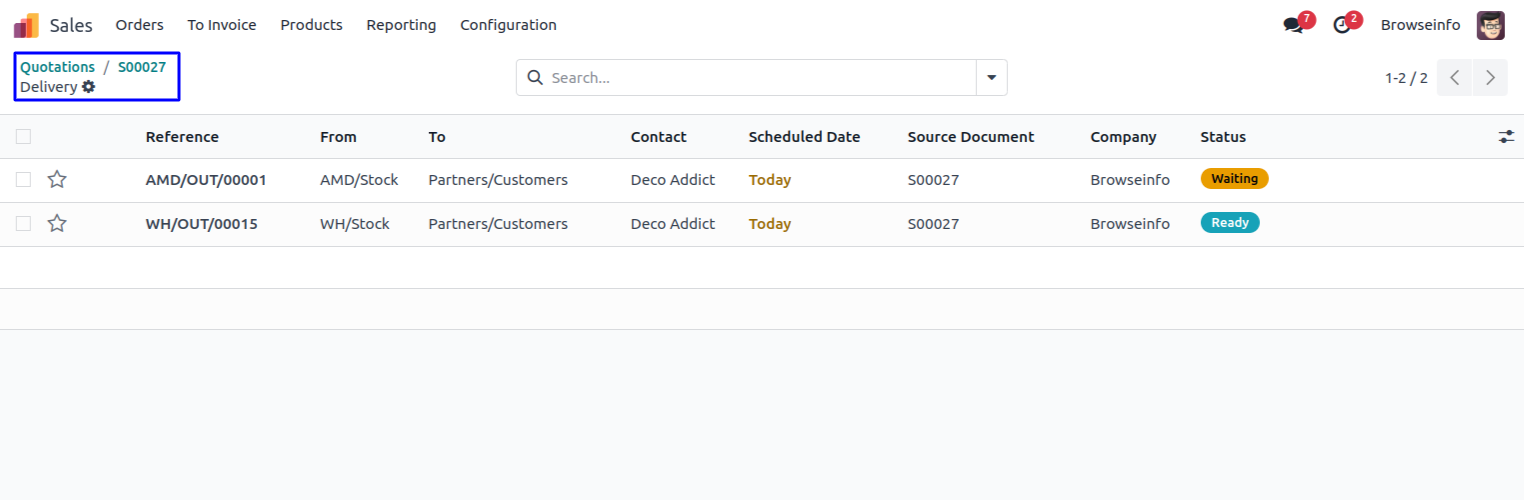The image size is (1524, 500).
Task: Navigate back to Quotations breadcrumb
Action: [x=57, y=67]
